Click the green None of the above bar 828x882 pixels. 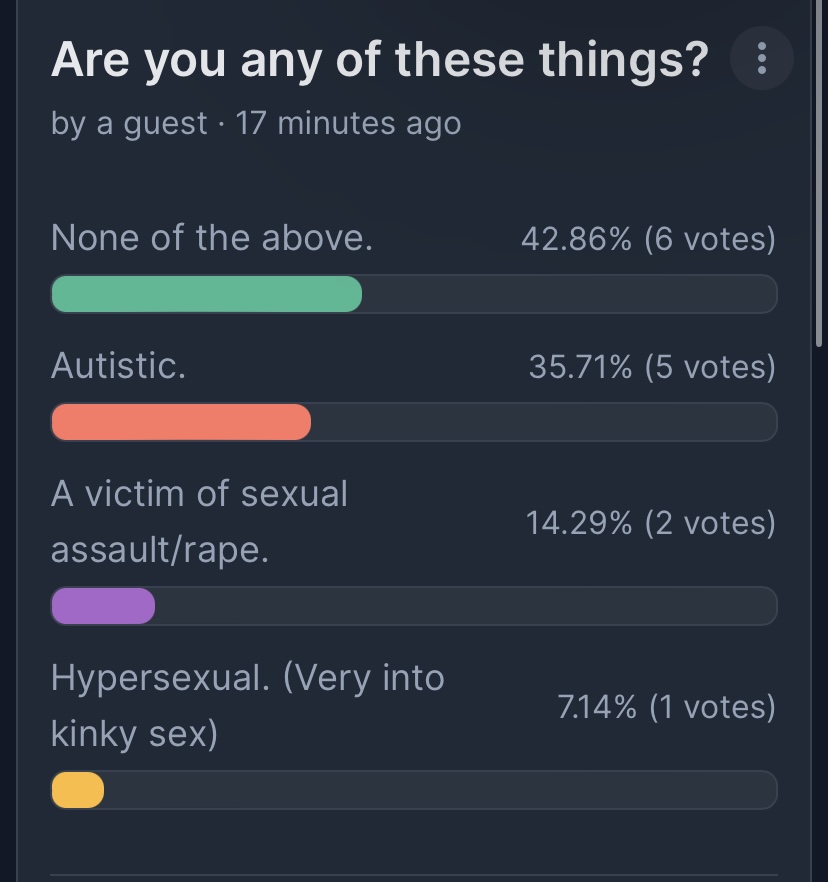pyautogui.click(x=206, y=294)
